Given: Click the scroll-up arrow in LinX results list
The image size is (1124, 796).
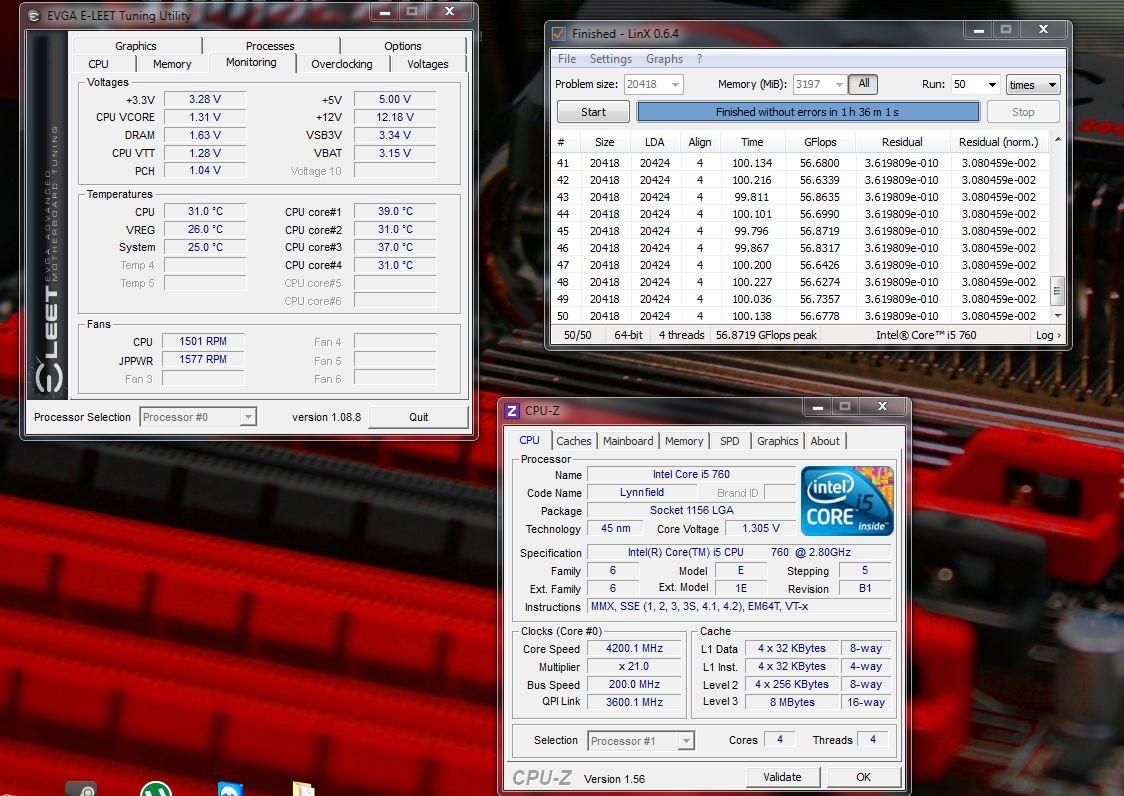Looking at the screenshot, I should 1057,139.
